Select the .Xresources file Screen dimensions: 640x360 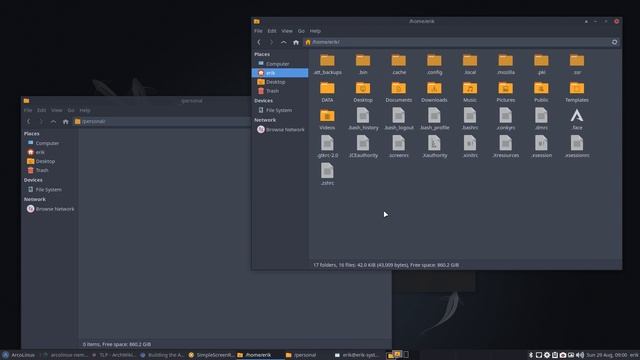pyautogui.click(x=506, y=147)
